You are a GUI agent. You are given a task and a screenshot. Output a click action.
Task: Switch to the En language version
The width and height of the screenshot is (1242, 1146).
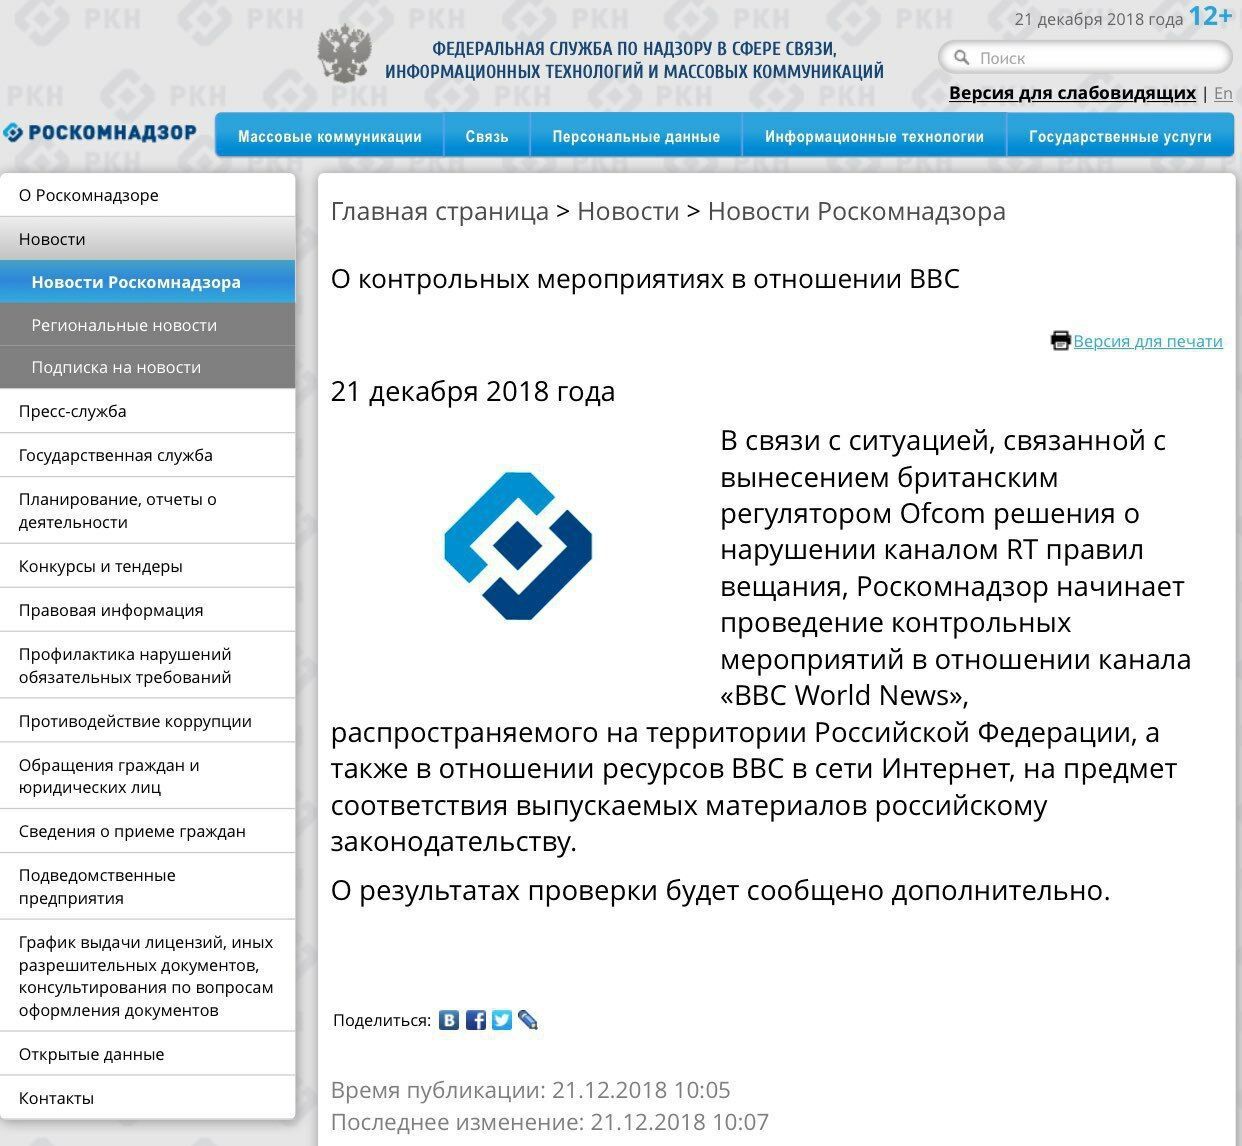[x=1223, y=93]
